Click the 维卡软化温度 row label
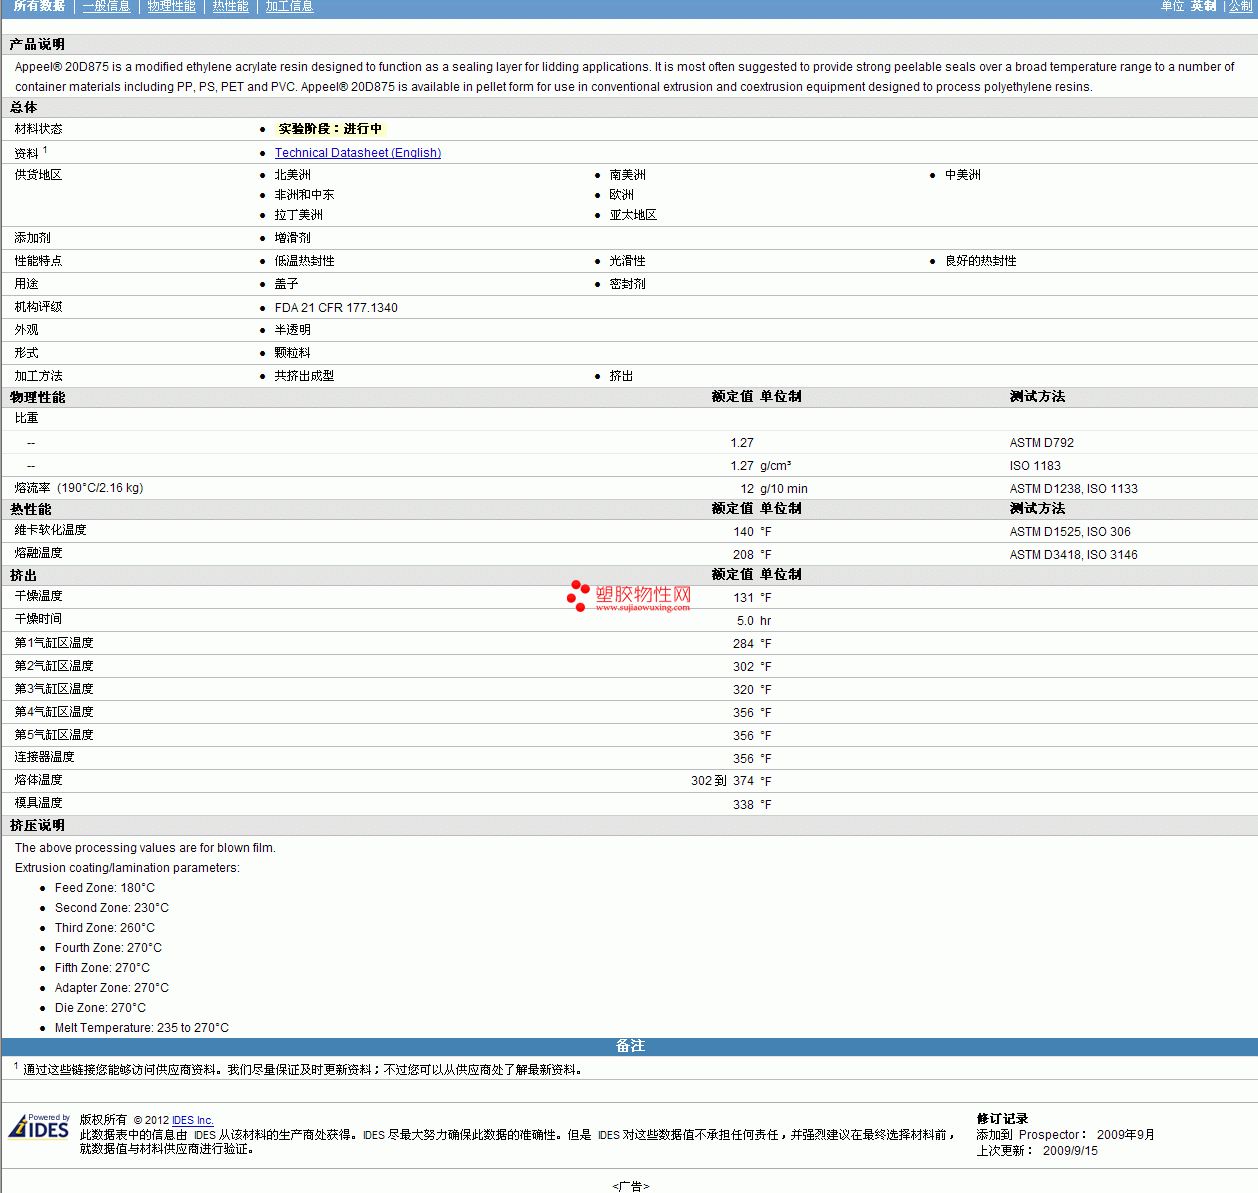 (x=50, y=530)
